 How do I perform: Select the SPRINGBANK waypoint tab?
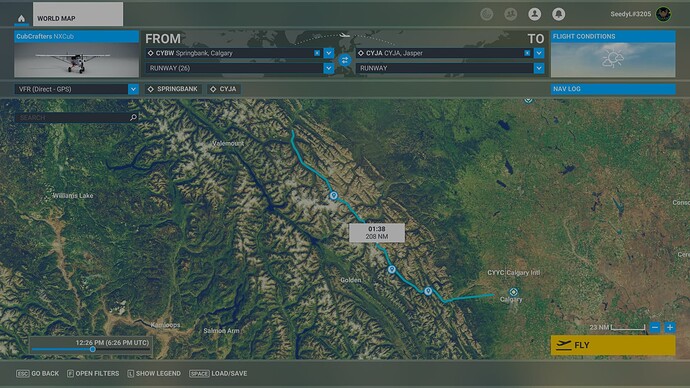[x=173, y=89]
